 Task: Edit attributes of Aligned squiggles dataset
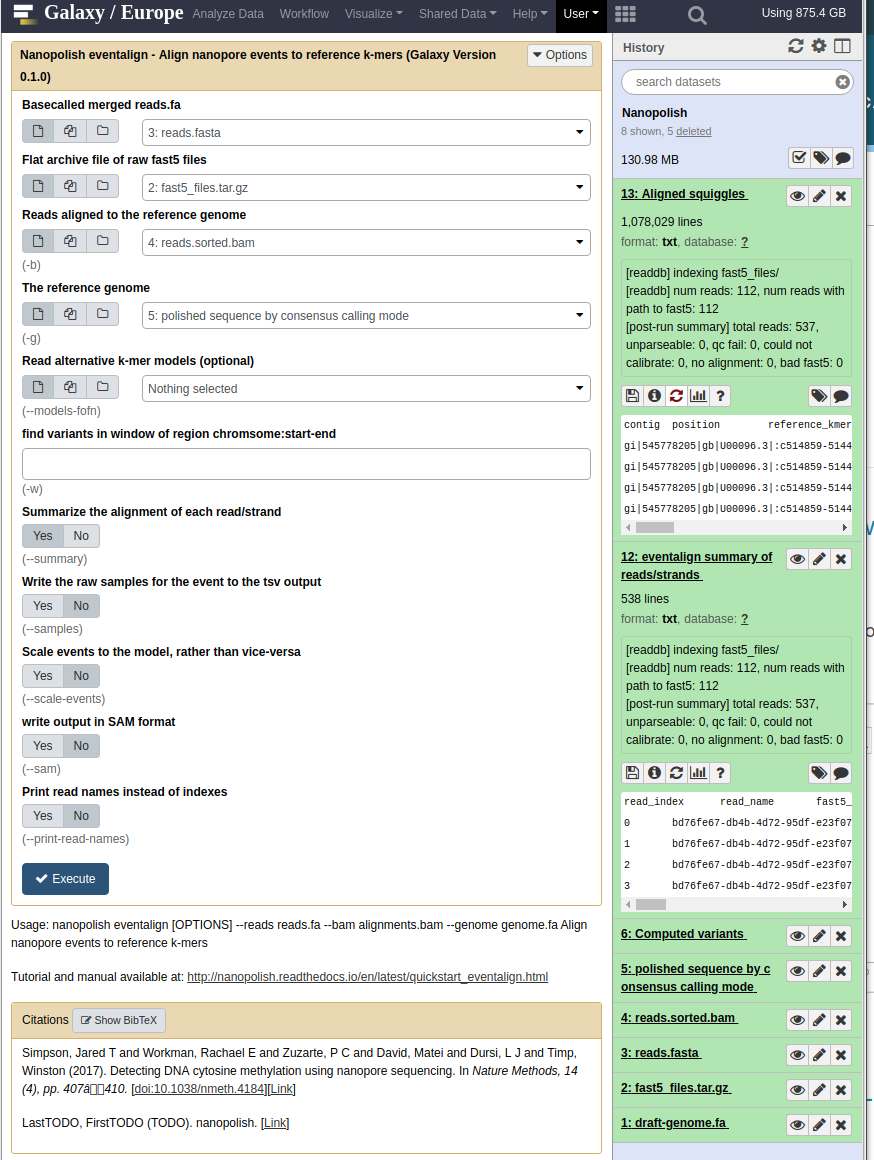click(819, 196)
